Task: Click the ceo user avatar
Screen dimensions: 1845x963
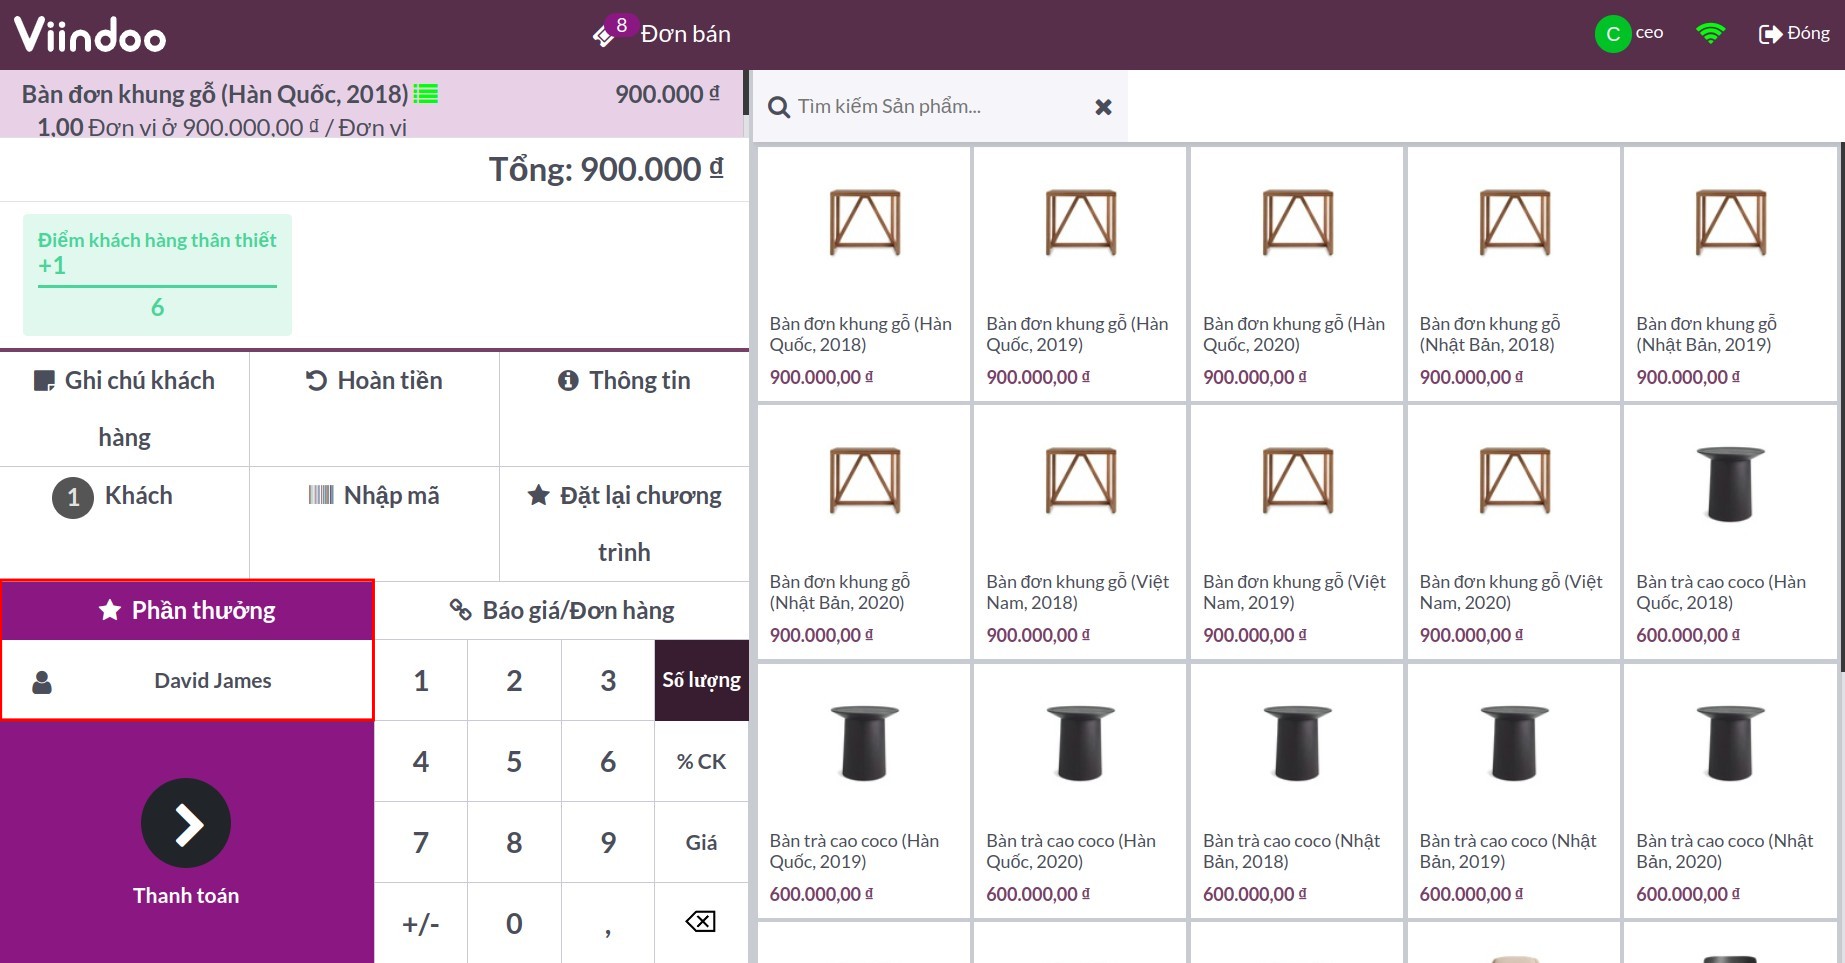Action: pos(1612,34)
